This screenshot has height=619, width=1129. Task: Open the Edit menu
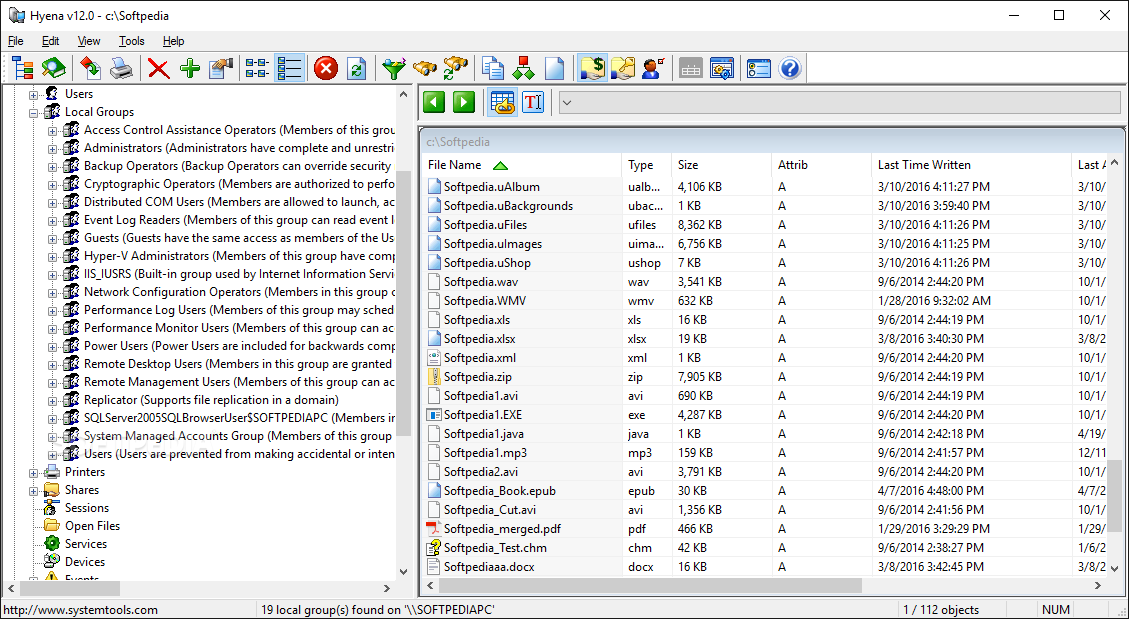[50, 41]
